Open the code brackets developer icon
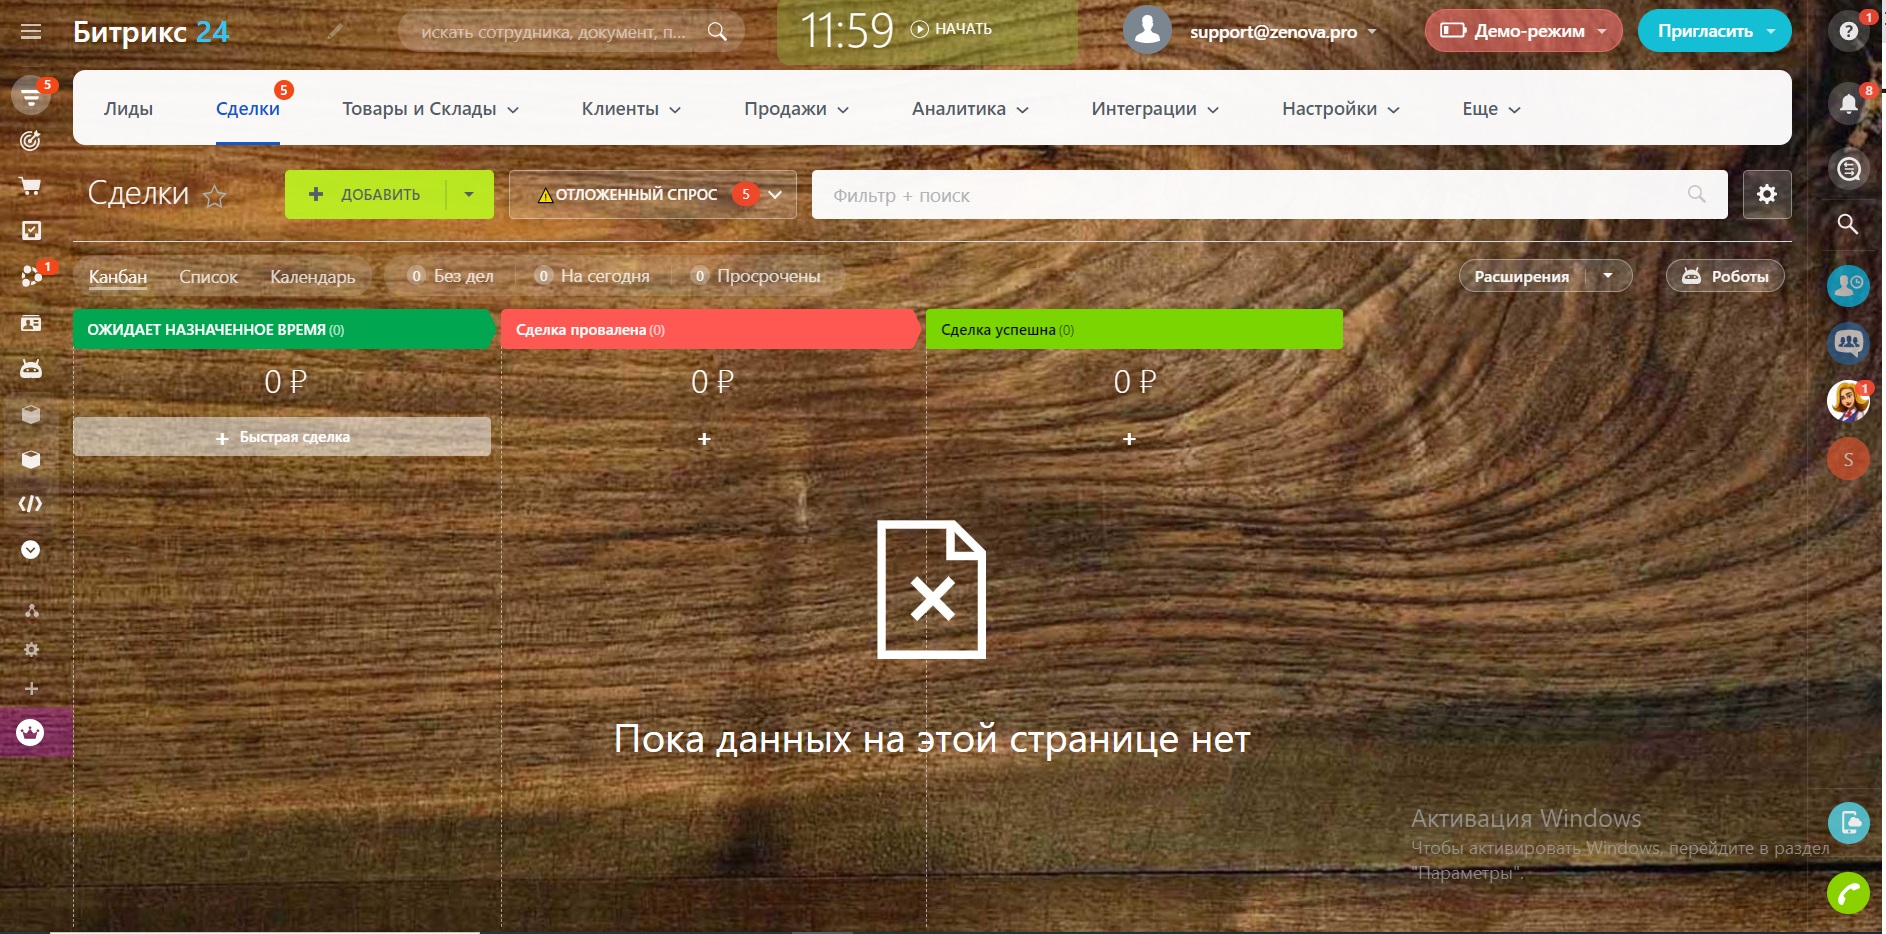The width and height of the screenshot is (1886, 934). pyautogui.click(x=31, y=504)
